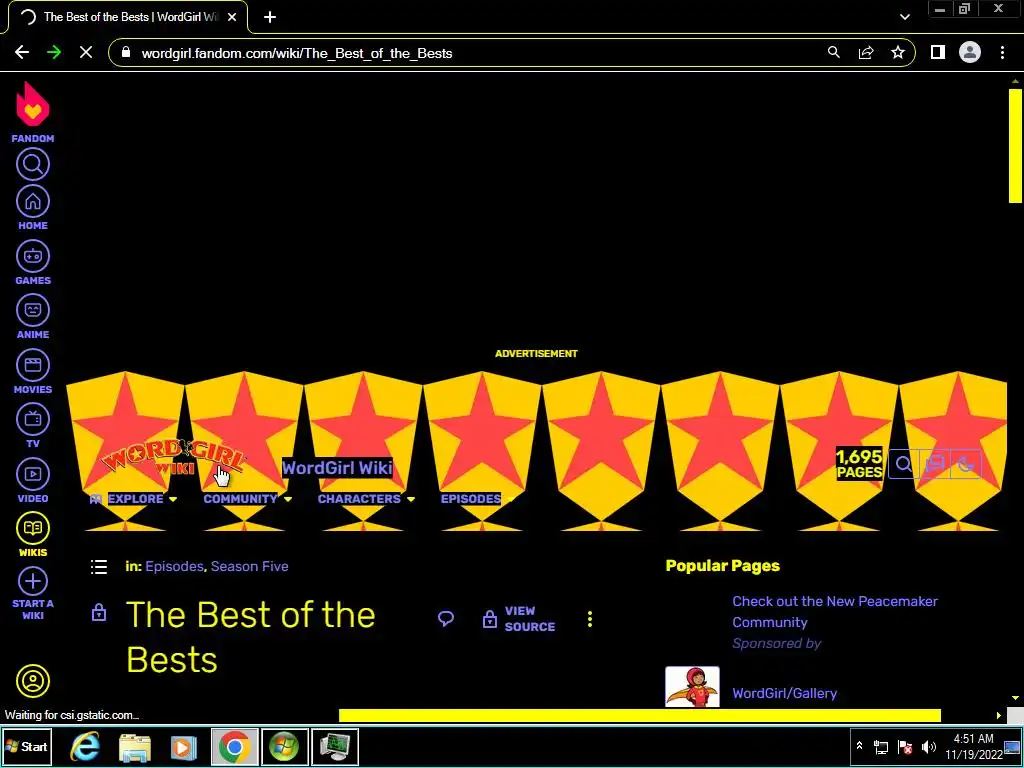The height and width of the screenshot is (768, 1024).
Task: Open the Episodes category link
Action: pos(174,566)
